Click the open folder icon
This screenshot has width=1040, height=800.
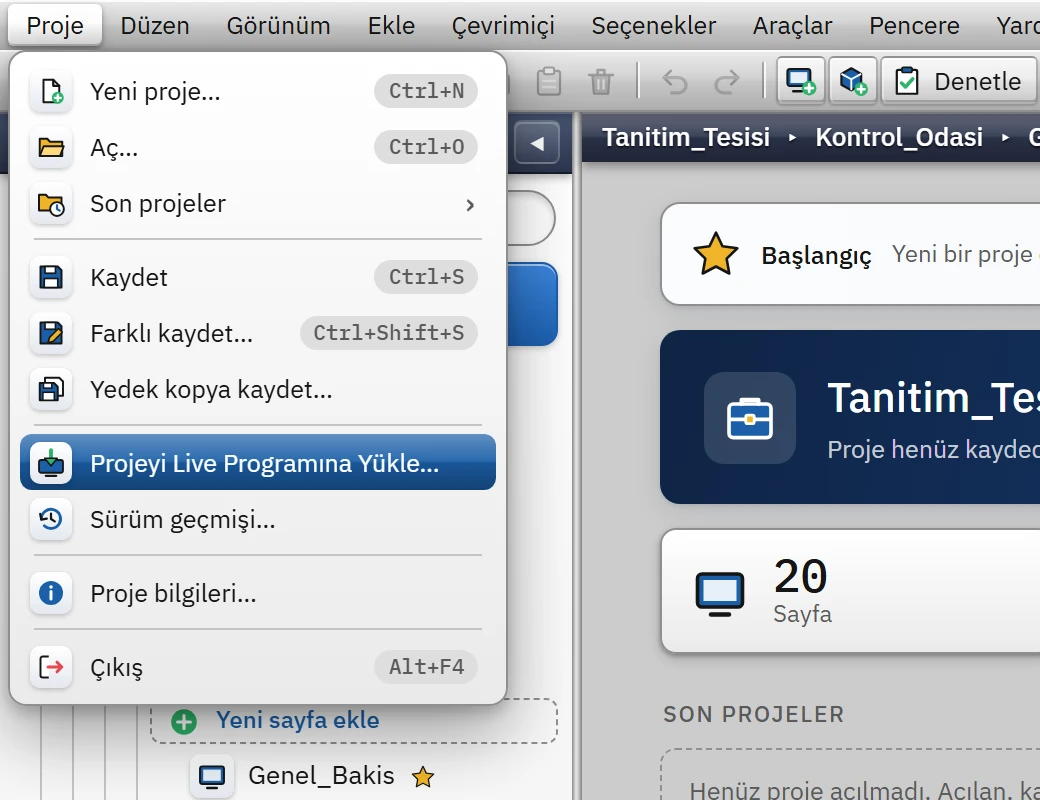(51, 147)
